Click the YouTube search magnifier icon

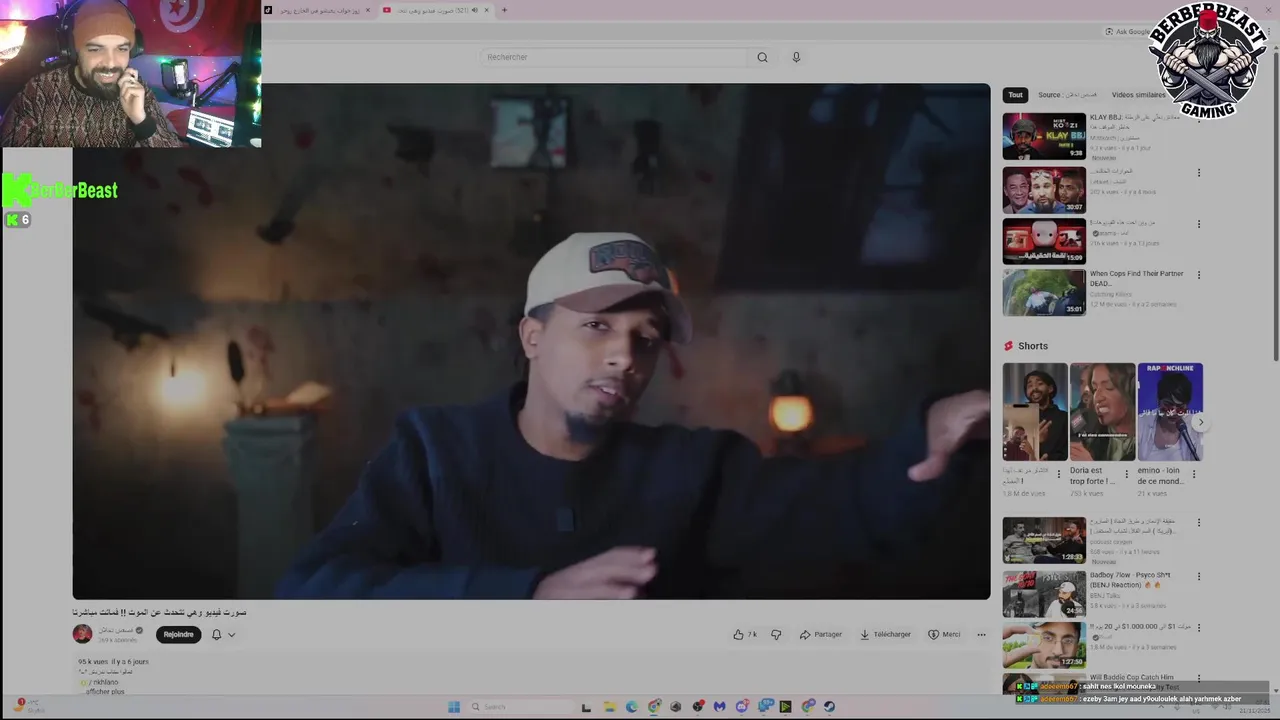[x=762, y=57]
